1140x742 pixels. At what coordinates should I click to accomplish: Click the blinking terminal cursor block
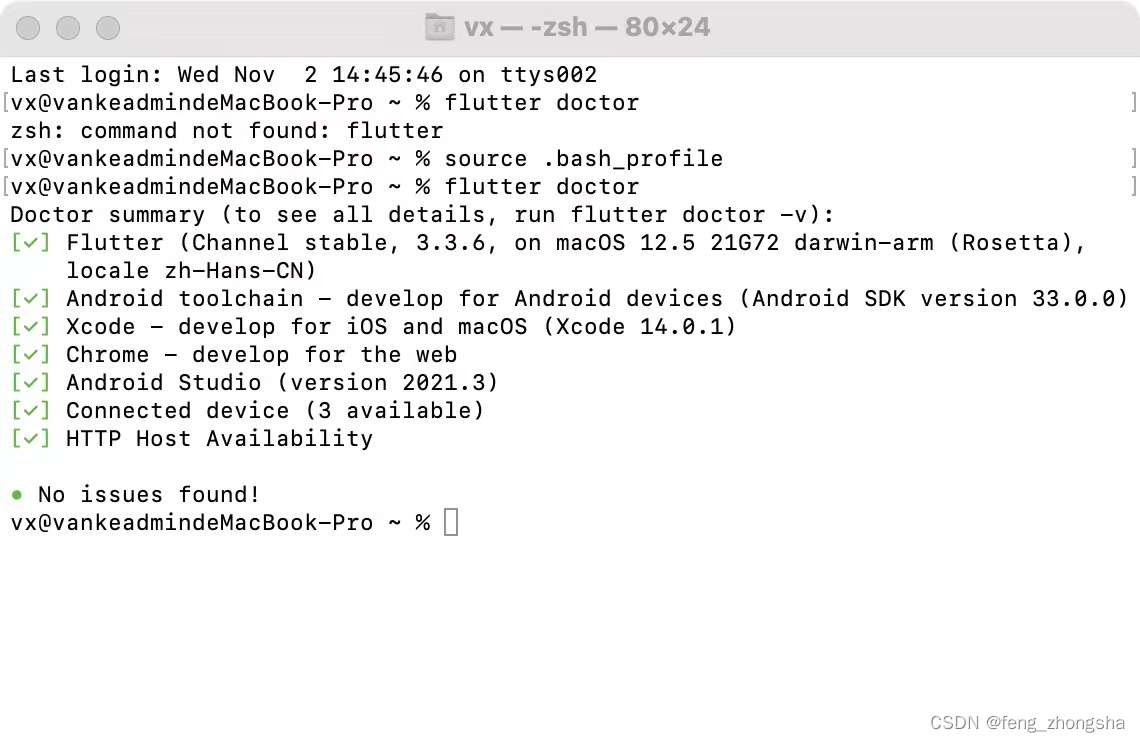pos(450,521)
